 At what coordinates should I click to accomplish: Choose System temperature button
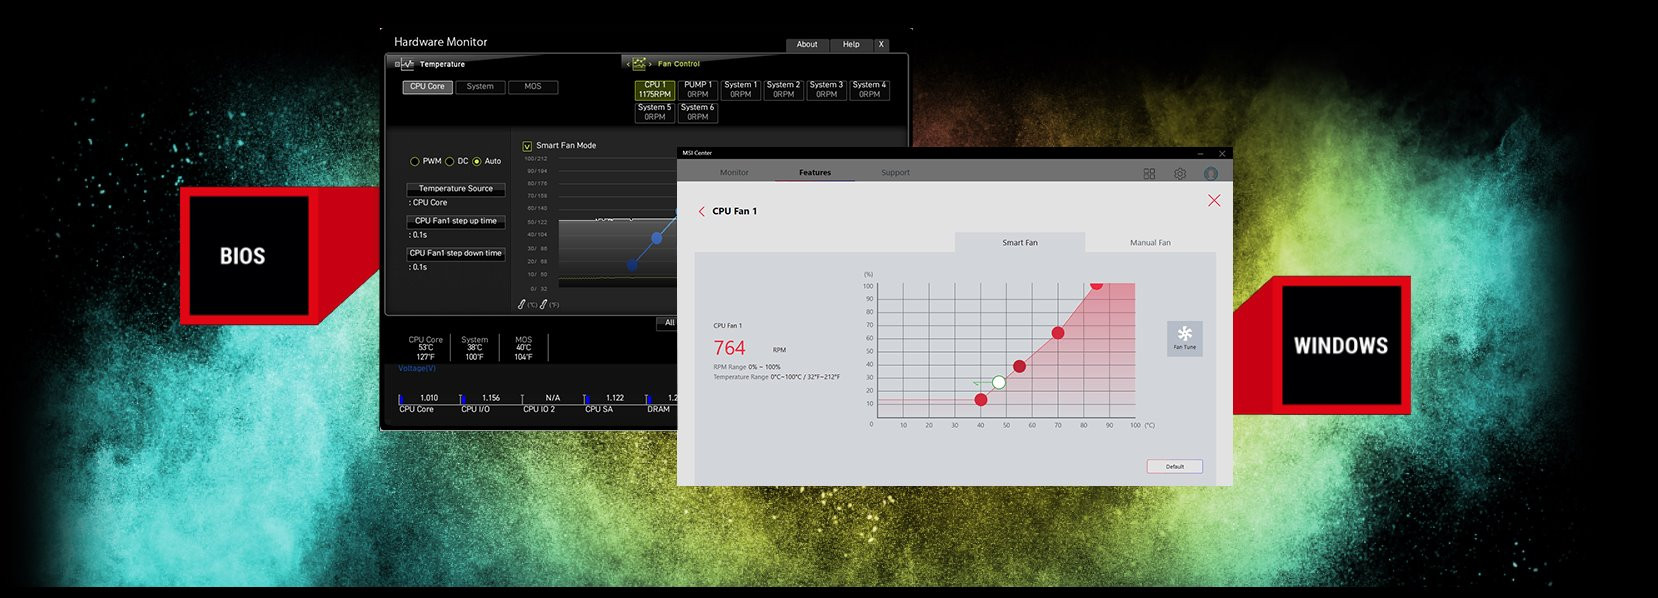[x=480, y=87]
